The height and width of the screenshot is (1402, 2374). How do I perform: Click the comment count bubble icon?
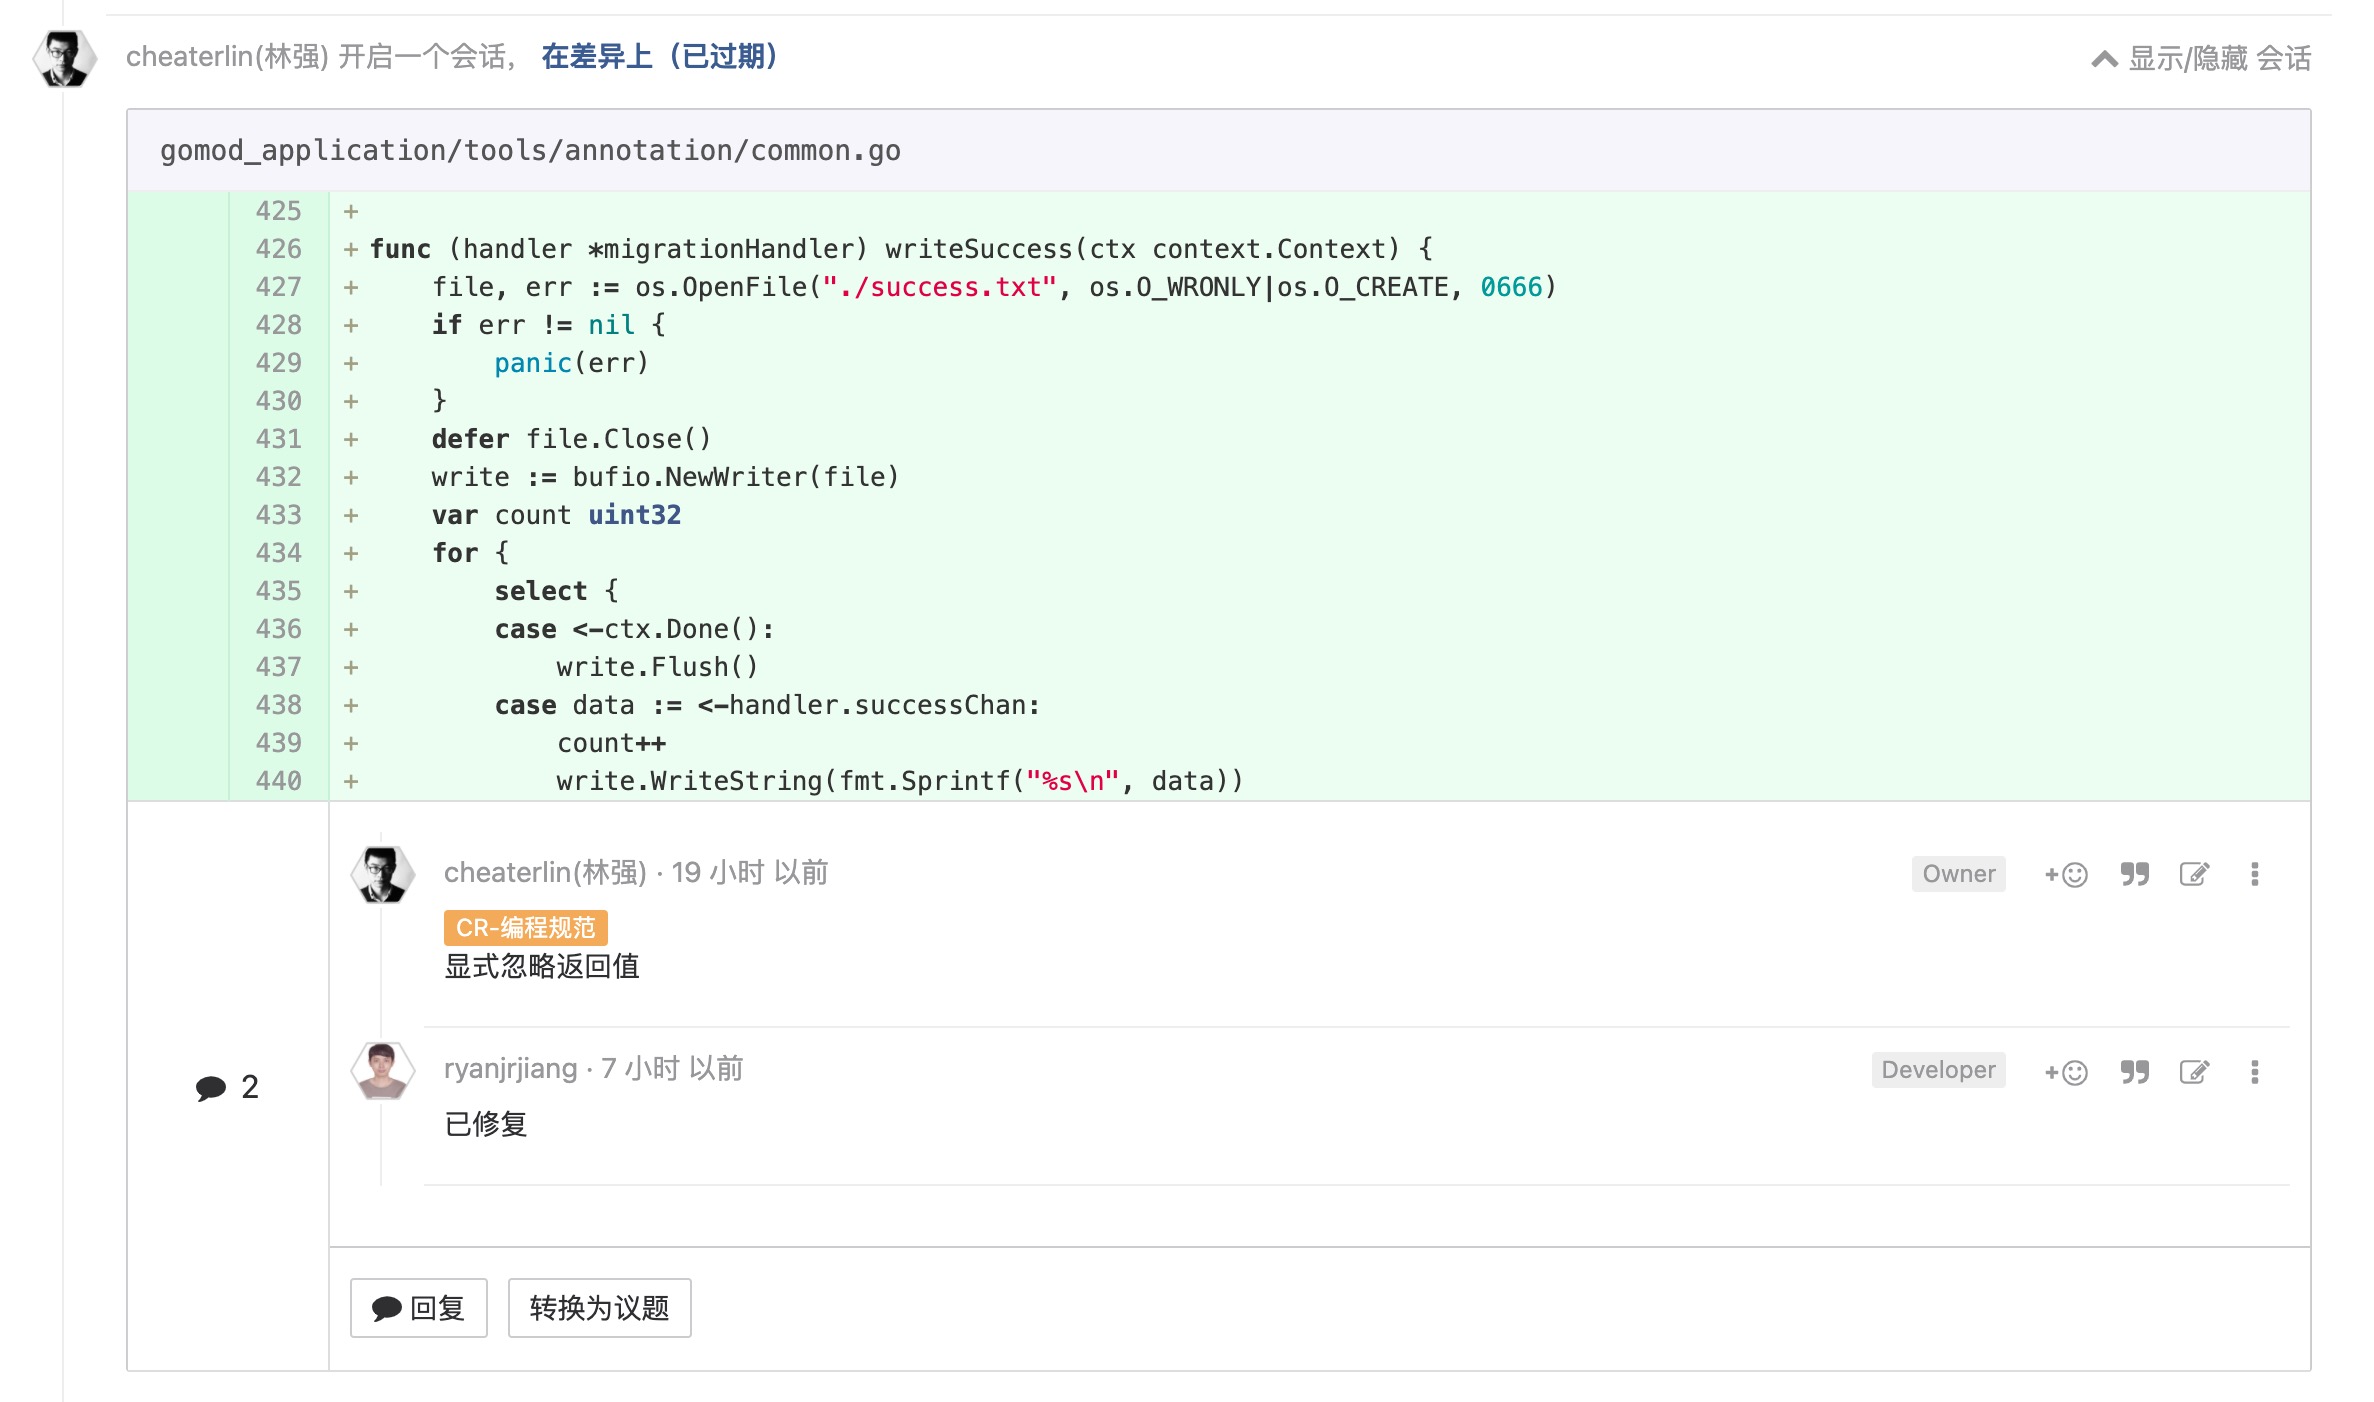211,1088
